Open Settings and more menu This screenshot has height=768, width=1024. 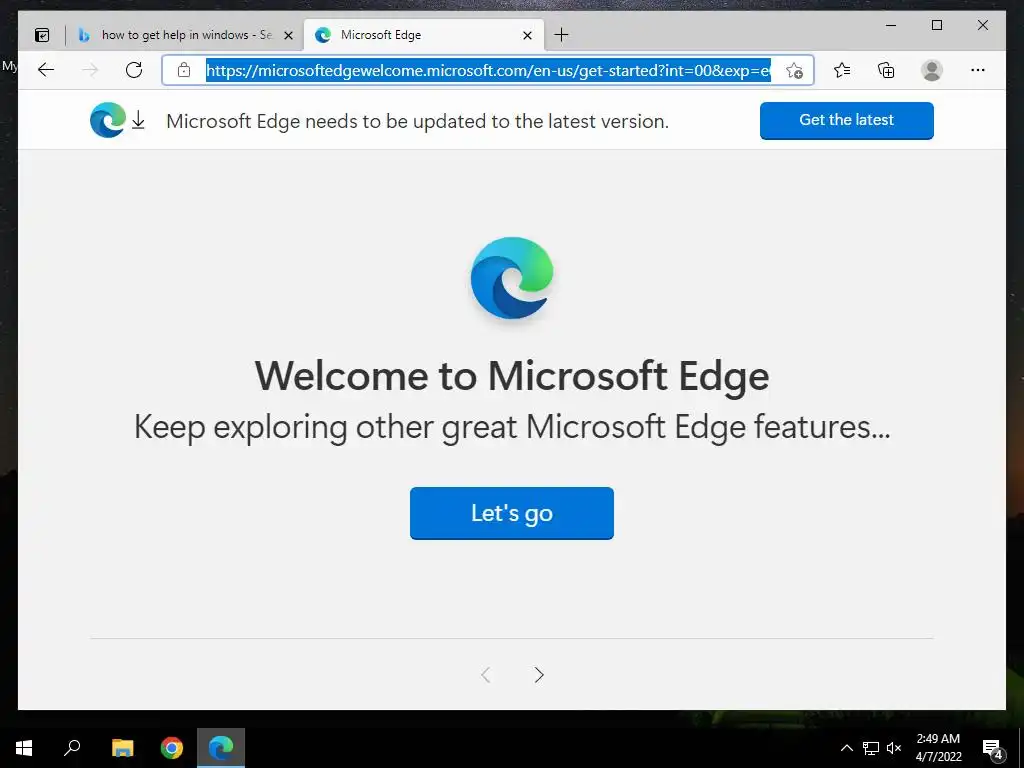click(x=978, y=70)
